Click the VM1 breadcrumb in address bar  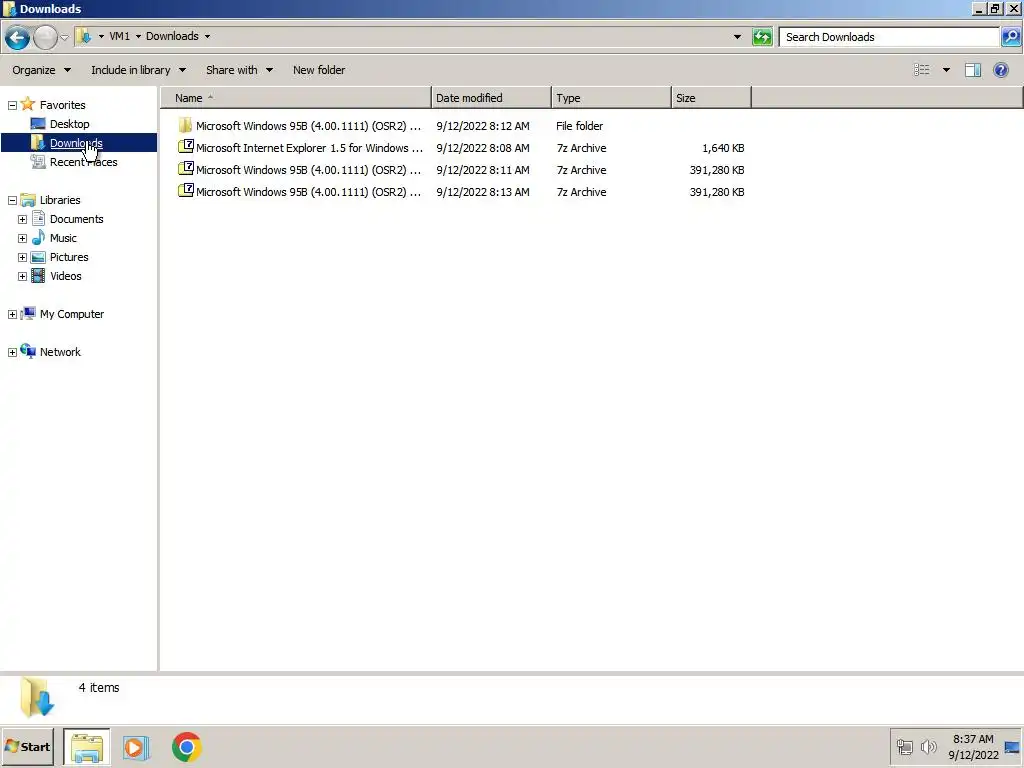click(x=120, y=36)
